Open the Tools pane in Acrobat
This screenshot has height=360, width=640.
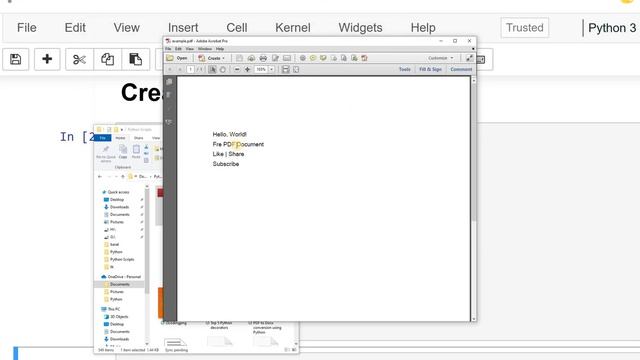coord(404,69)
